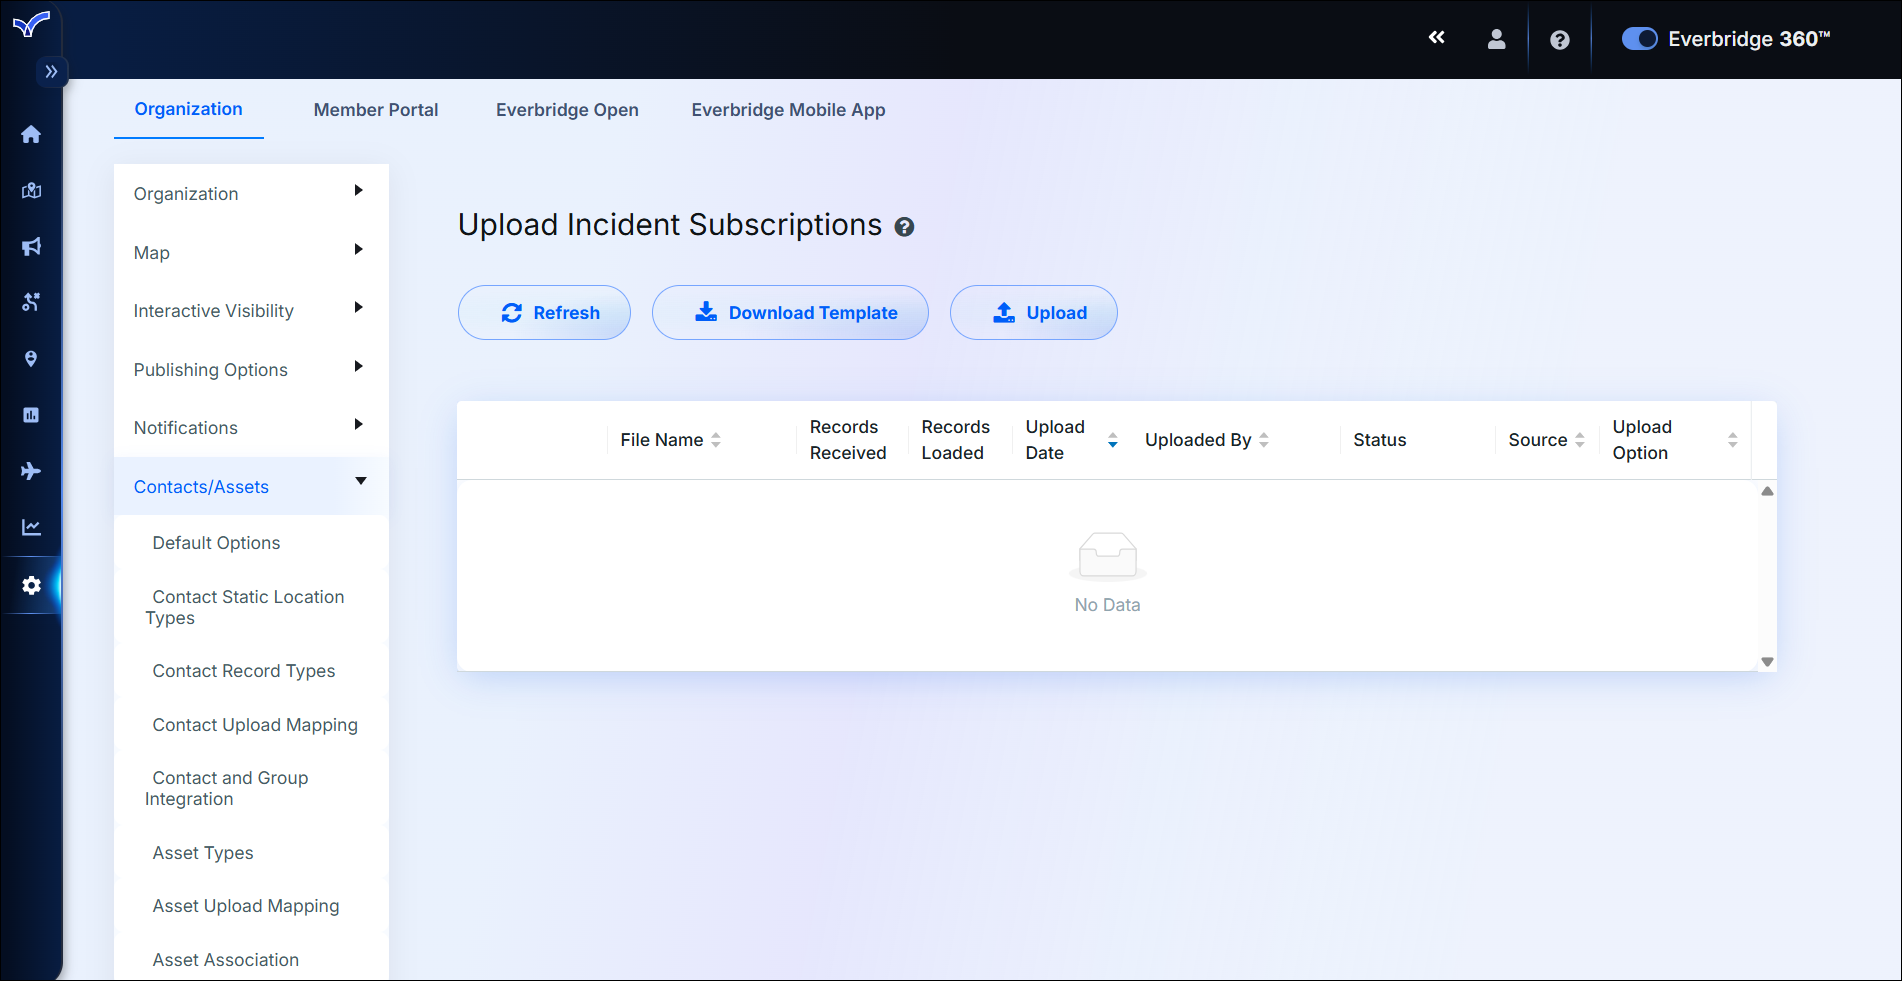Open the Communications megaphone icon

coord(31,246)
